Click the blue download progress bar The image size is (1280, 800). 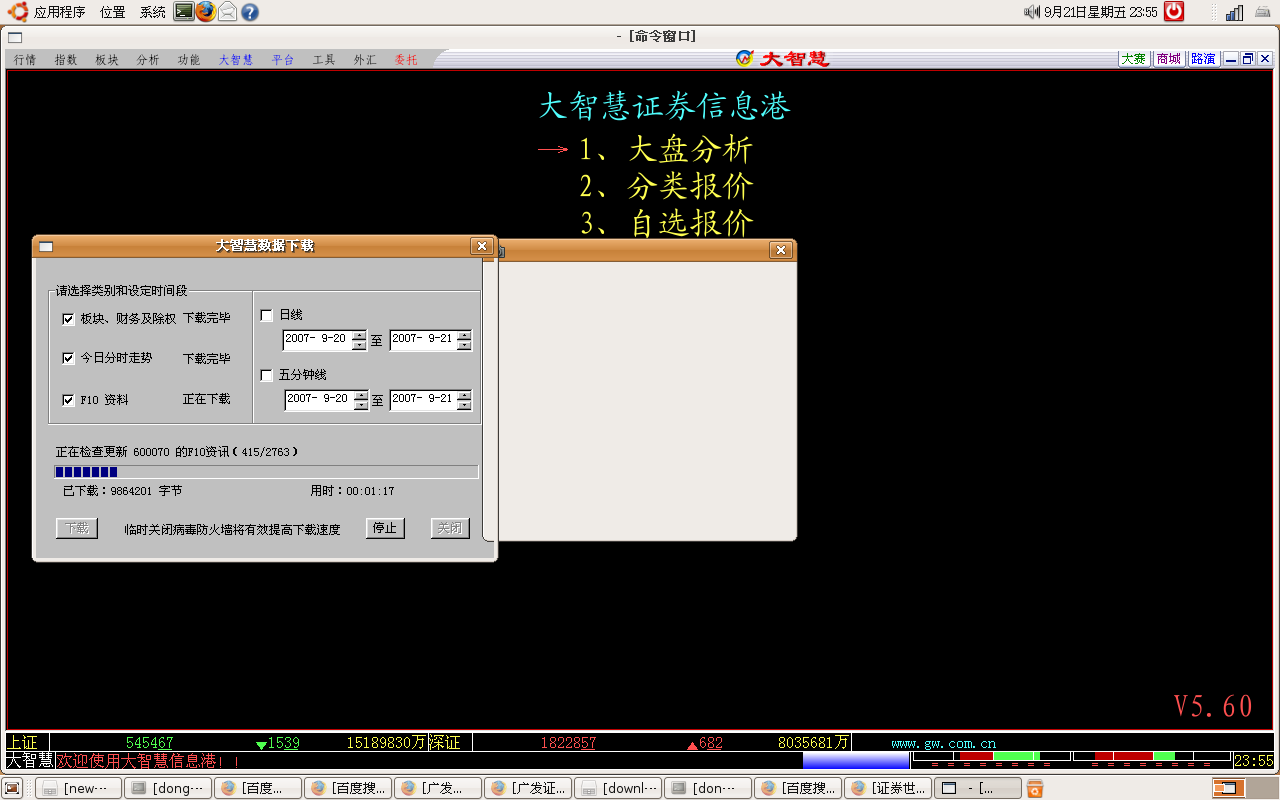[x=266, y=472]
